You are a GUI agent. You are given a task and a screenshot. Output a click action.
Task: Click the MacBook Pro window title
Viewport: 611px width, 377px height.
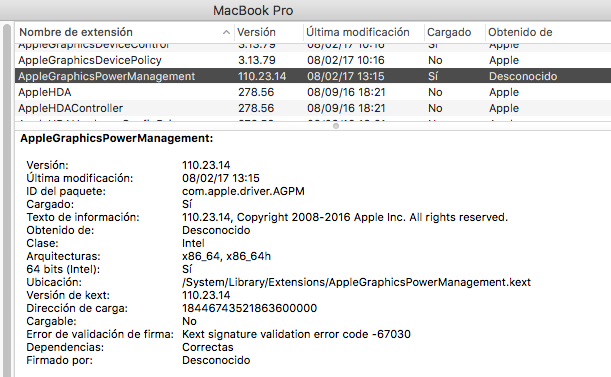pyautogui.click(x=253, y=11)
